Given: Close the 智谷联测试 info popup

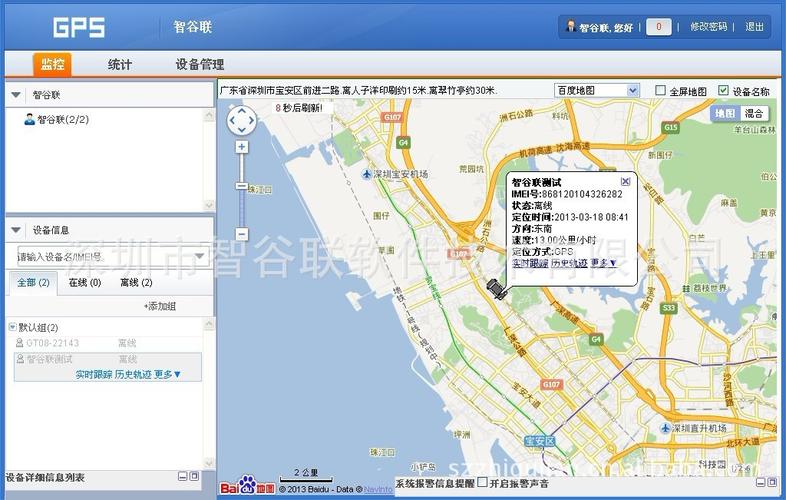Looking at the screenshot, I should 625,181.
